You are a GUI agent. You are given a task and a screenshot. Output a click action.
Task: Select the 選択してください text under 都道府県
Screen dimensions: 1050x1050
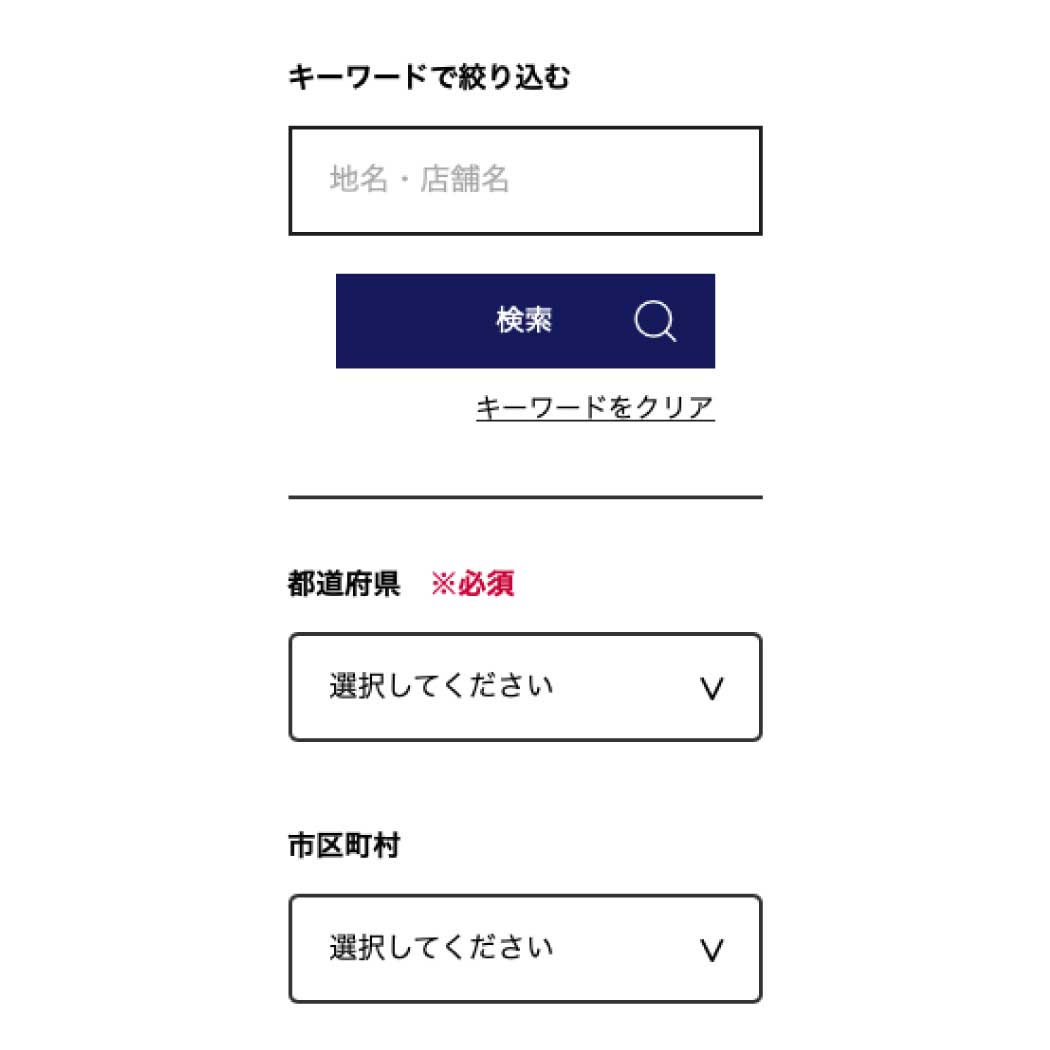click(x=441, y=686)
